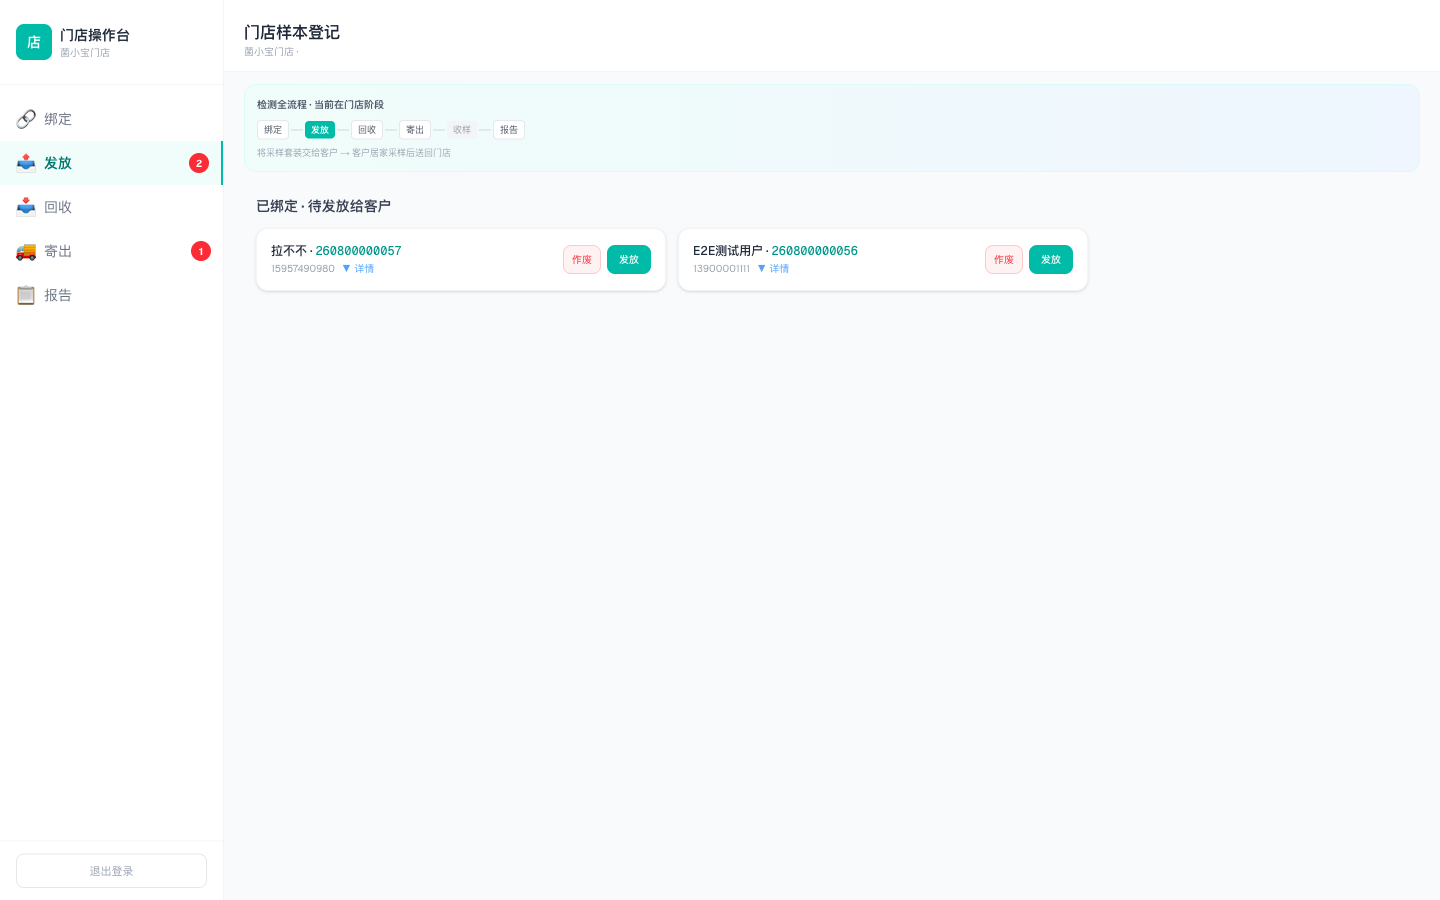Screen dimensions: 1440x900
Task: Open the 报告 sidebar section
Action: pyautogui.click(x=111, y=295)
